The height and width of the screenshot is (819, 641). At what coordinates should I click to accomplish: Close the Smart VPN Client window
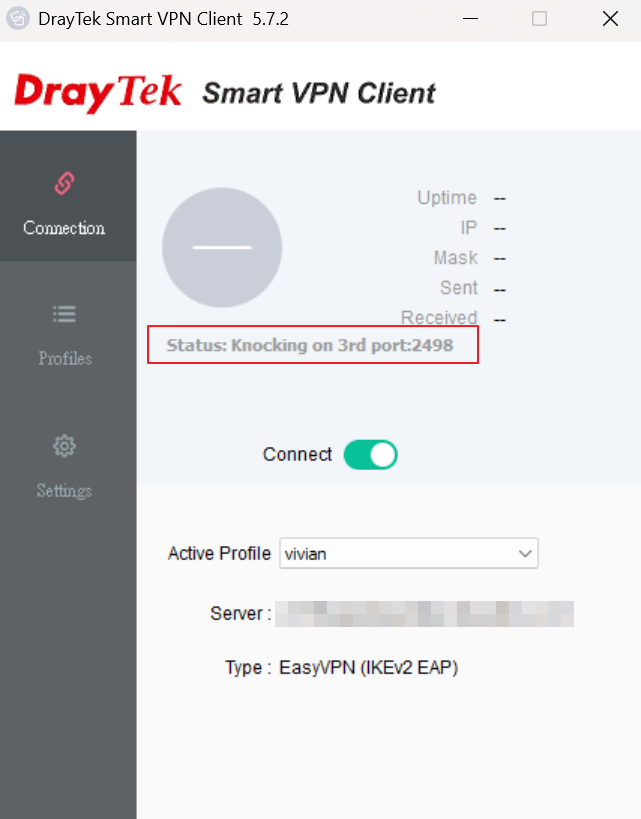(x=610, y=19)
